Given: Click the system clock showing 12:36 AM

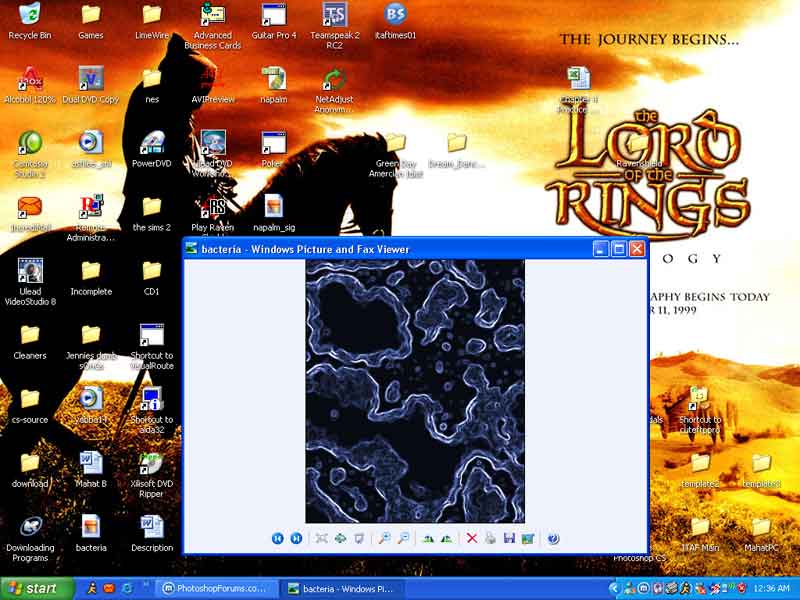Looking at the screenshot, I should 772,588.
